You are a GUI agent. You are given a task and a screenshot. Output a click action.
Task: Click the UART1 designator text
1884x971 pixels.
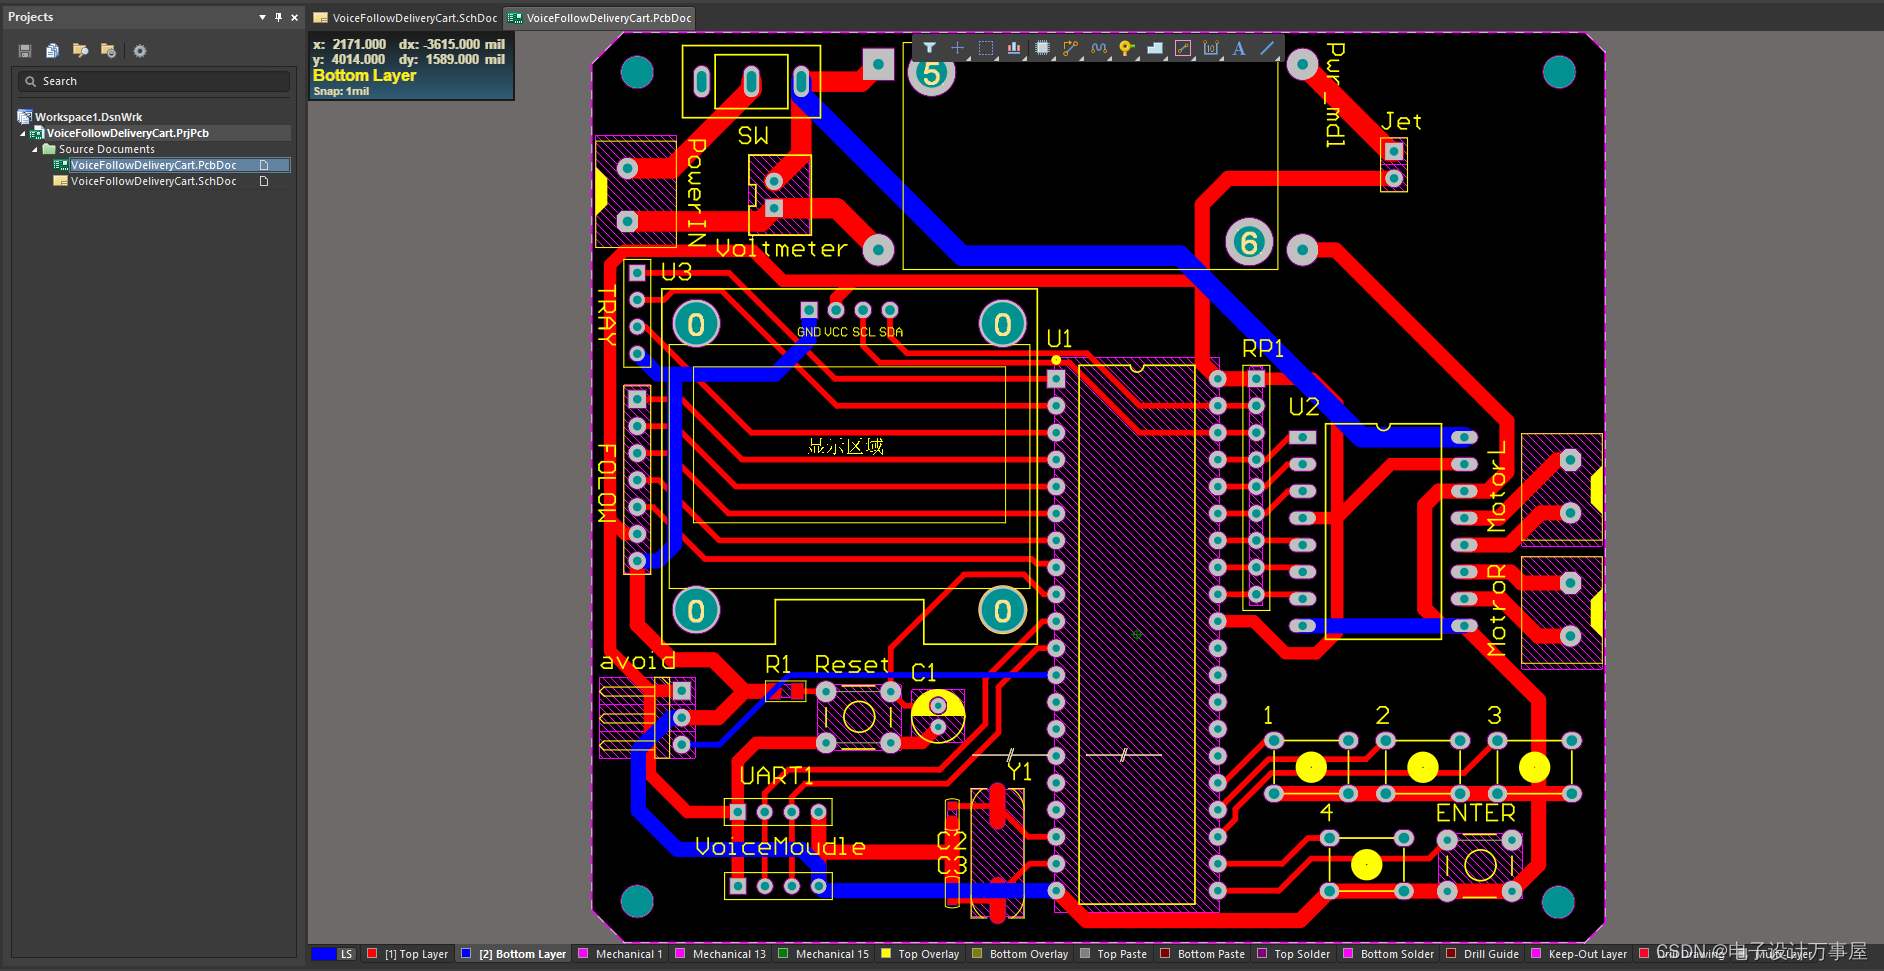tap(775, 775)
